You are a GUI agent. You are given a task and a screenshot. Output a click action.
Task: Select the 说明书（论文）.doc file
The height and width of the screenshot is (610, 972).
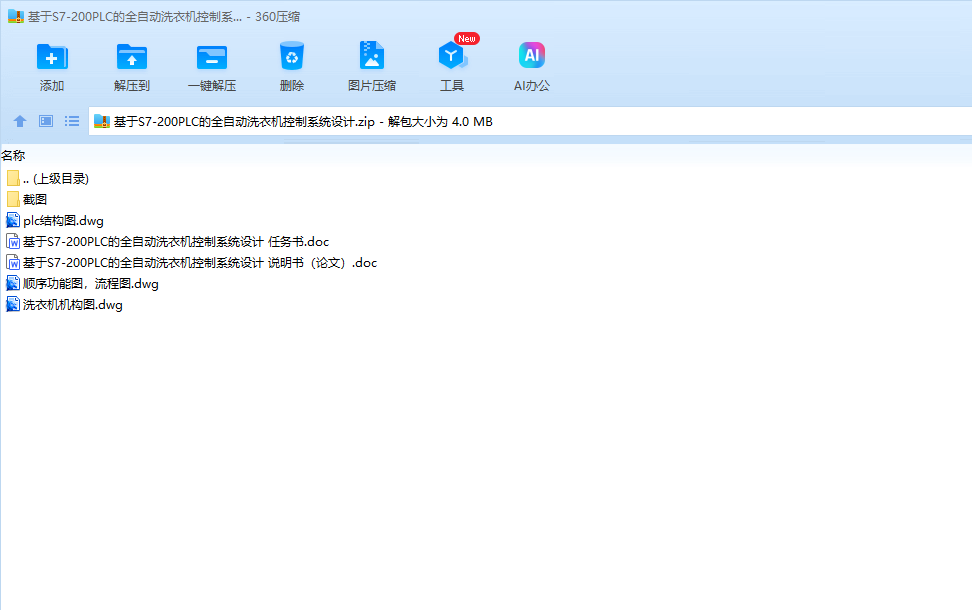pos(192,263)
